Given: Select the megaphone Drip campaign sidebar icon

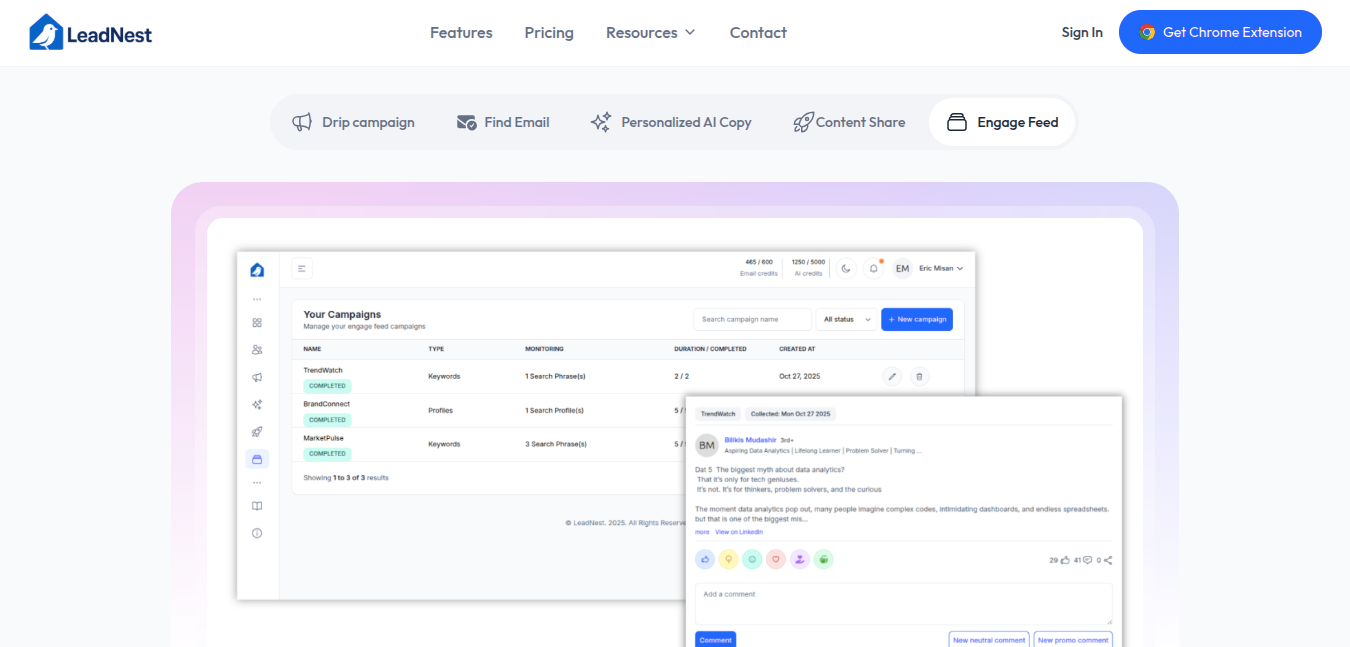Looking at the screenshot, I should (x=256, y=377).
